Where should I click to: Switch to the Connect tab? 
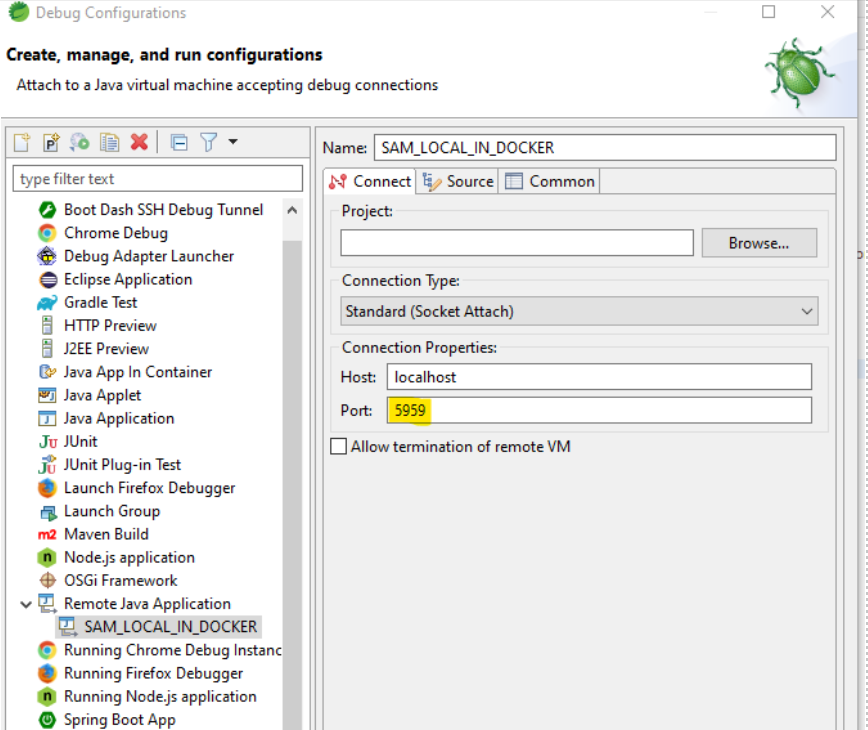click(x=370, y=182)
